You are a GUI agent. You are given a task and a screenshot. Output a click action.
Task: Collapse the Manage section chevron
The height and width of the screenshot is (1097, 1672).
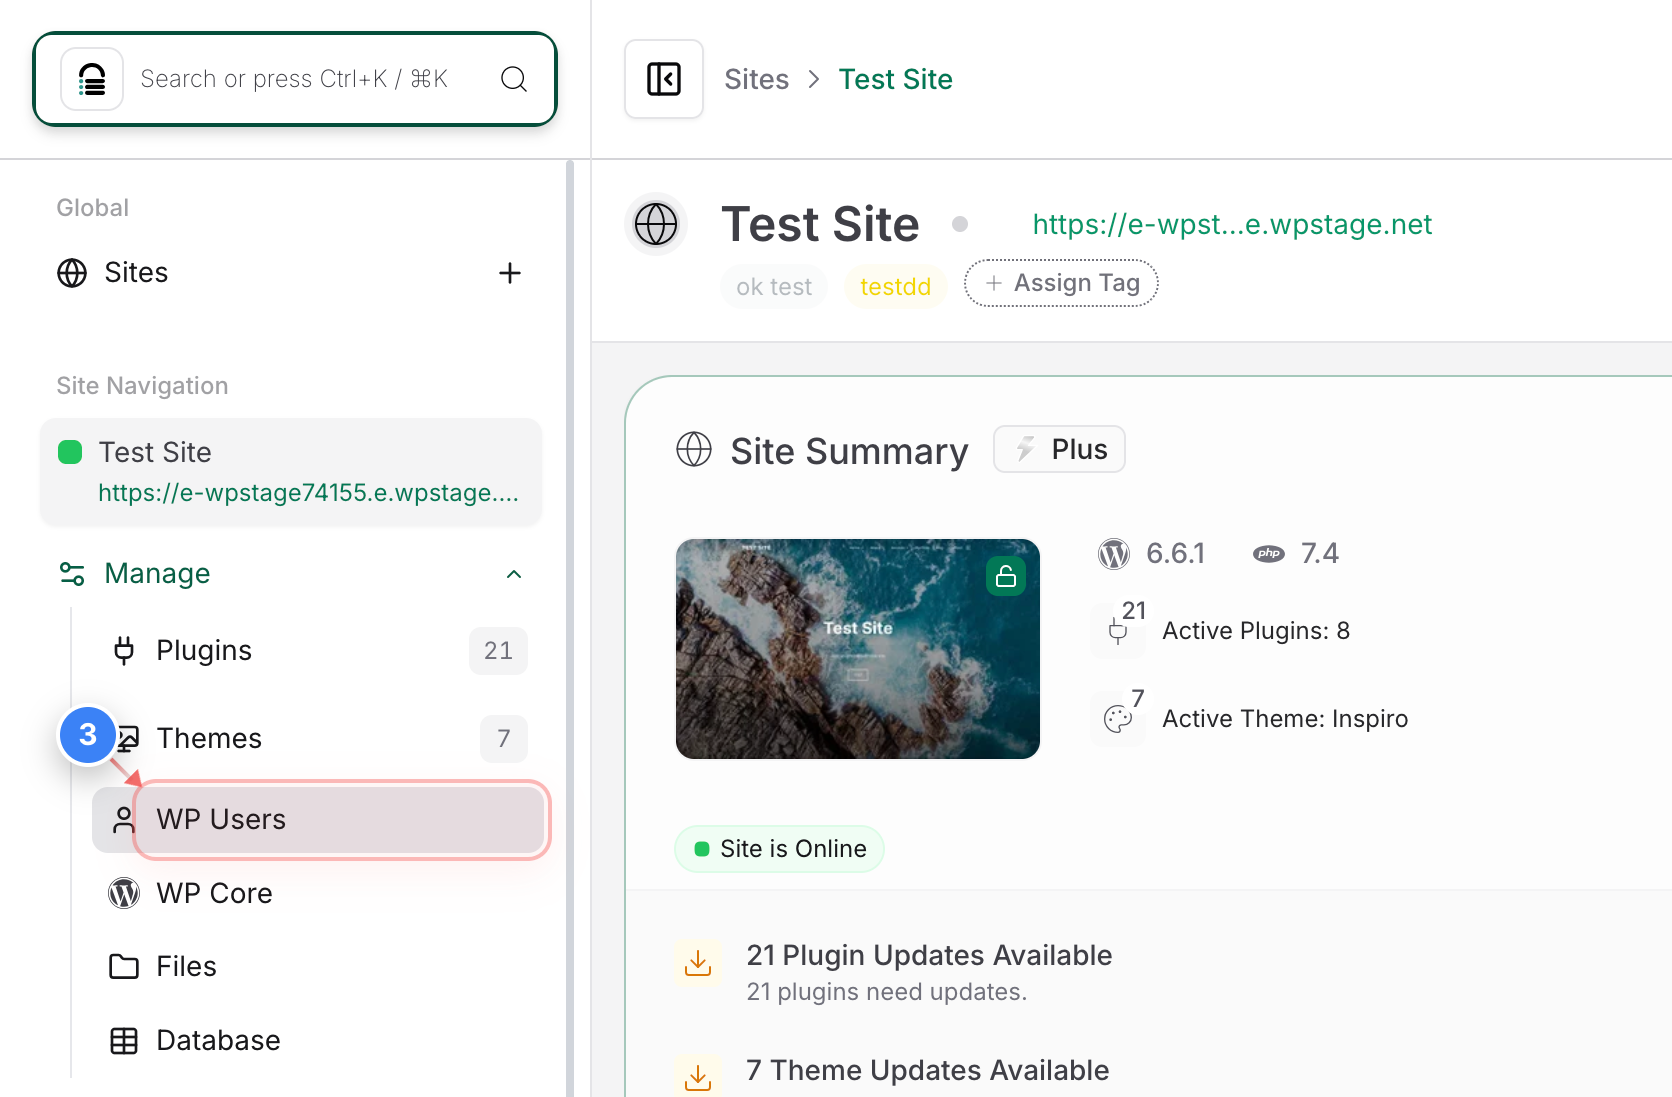[514, 574]
